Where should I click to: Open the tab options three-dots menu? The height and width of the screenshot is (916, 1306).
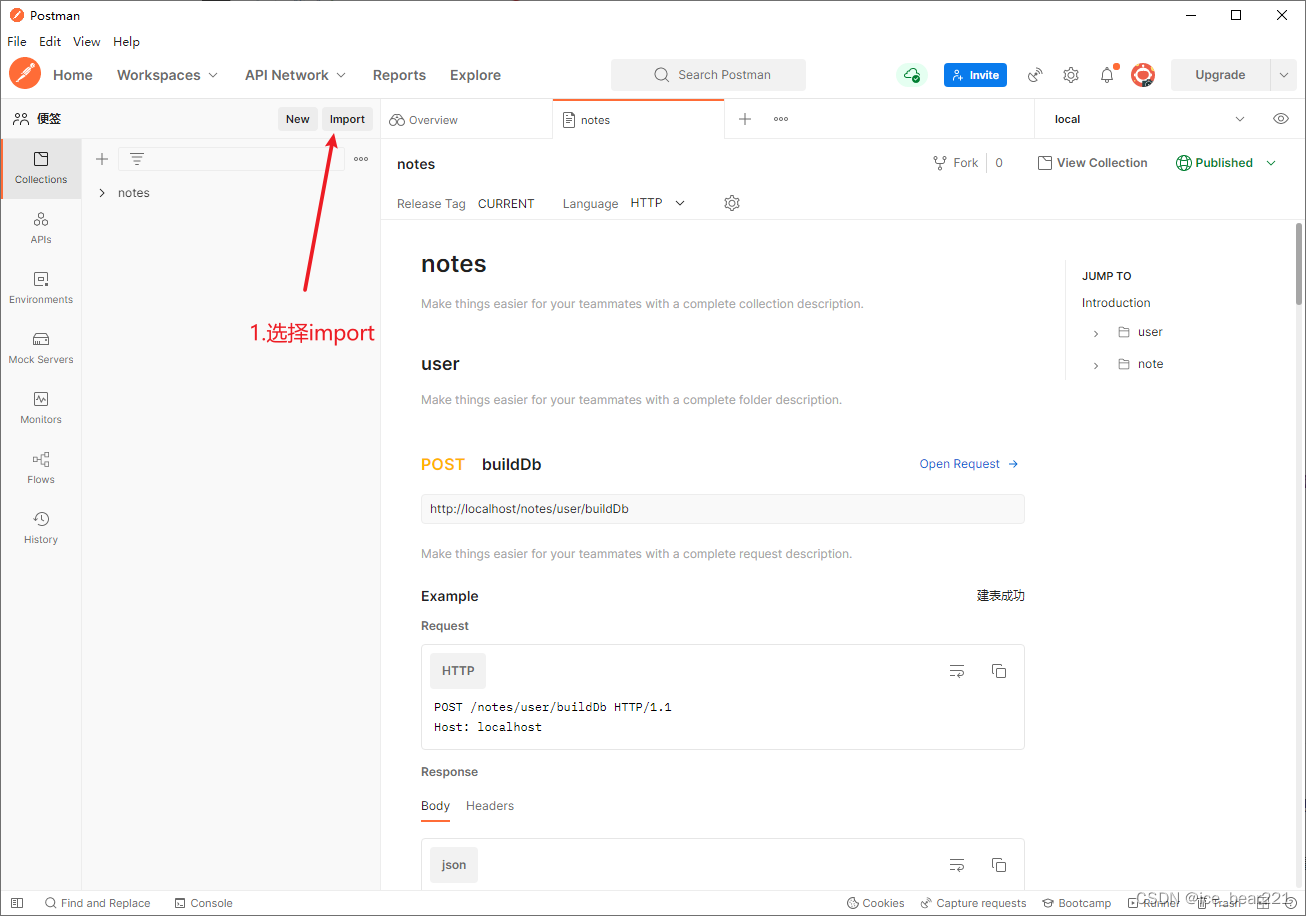781,119
